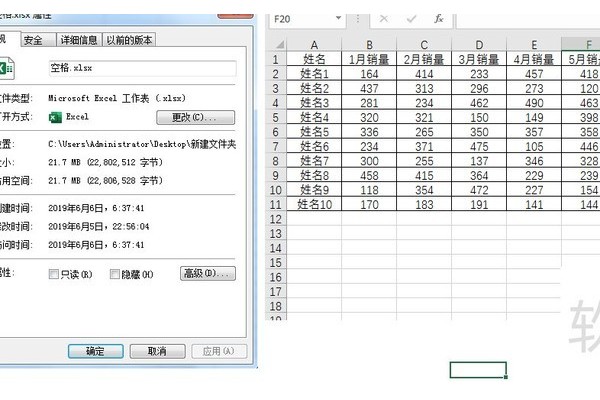
Task: Click the file size 21.7 MB (22,802,512 字节)
Action: [x=106, y=162]
